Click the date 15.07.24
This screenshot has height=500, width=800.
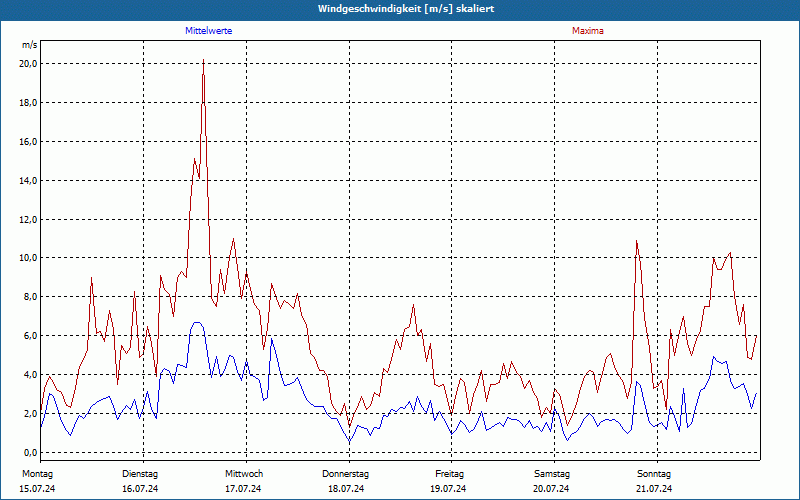click(x=37, y=489)
